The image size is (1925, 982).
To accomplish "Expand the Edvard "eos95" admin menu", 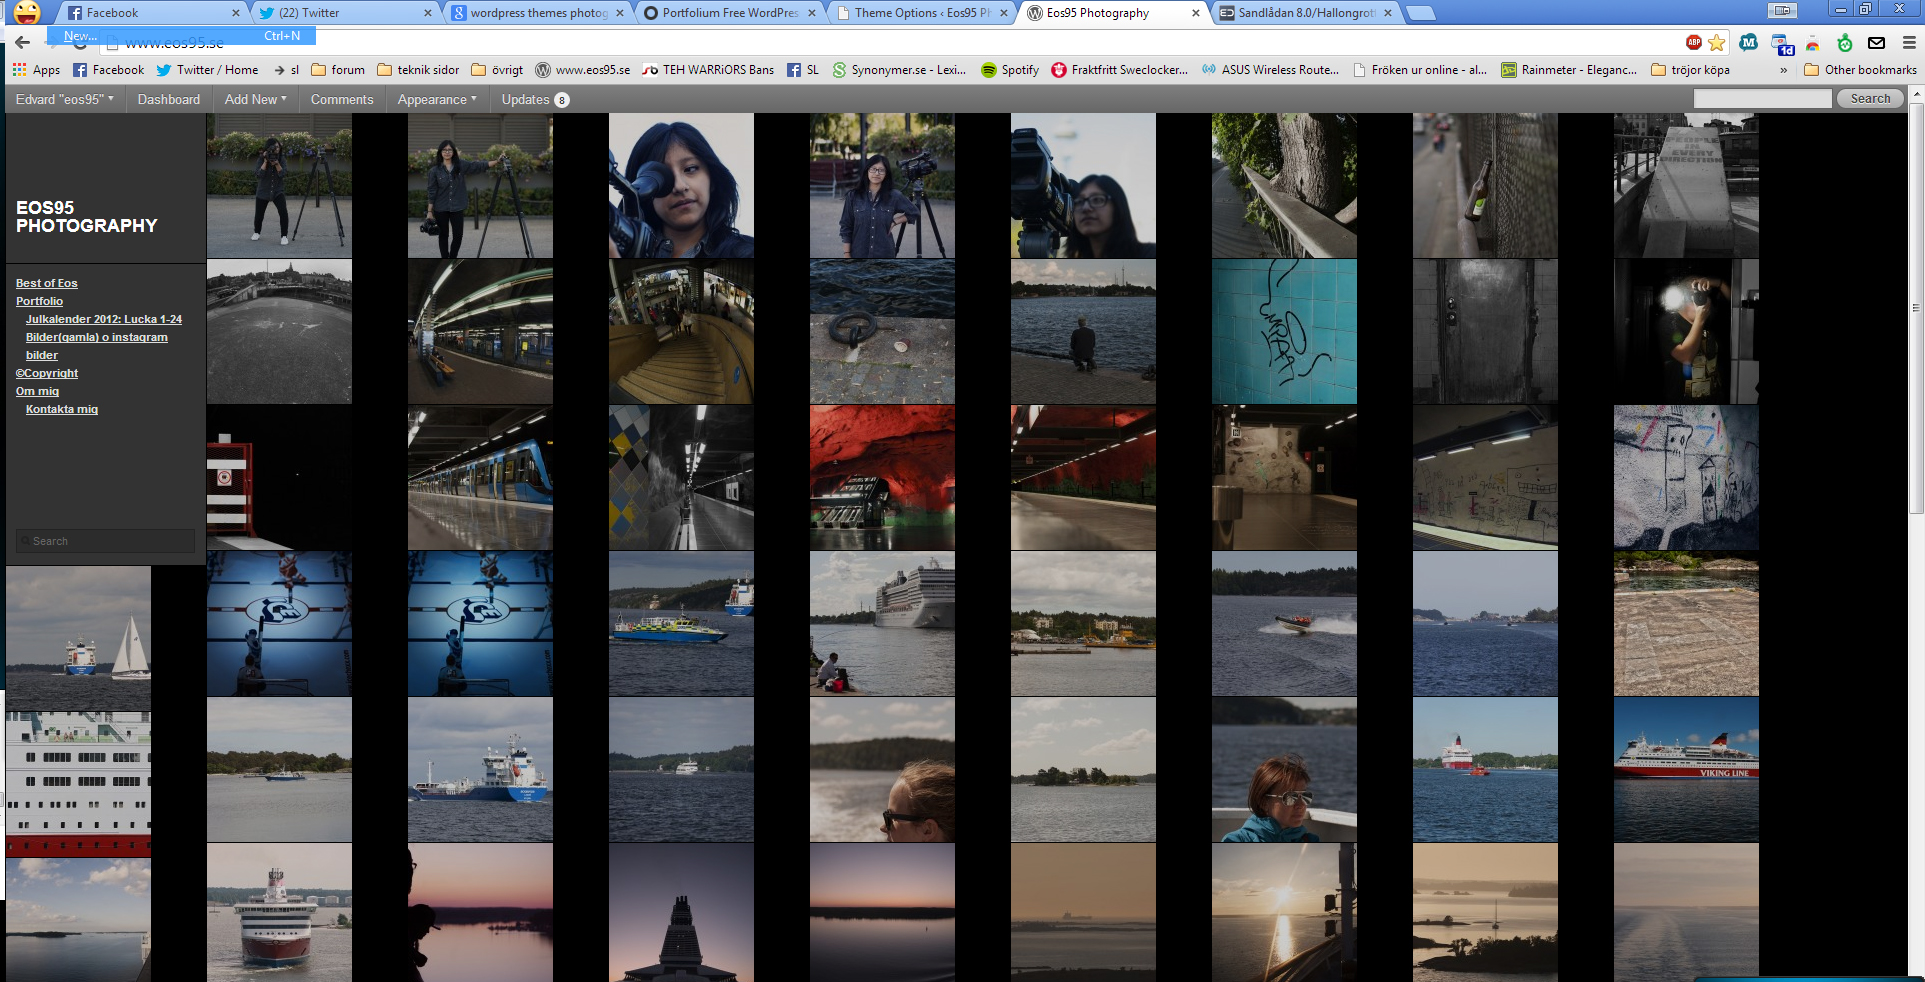I will tap(65, 99).
